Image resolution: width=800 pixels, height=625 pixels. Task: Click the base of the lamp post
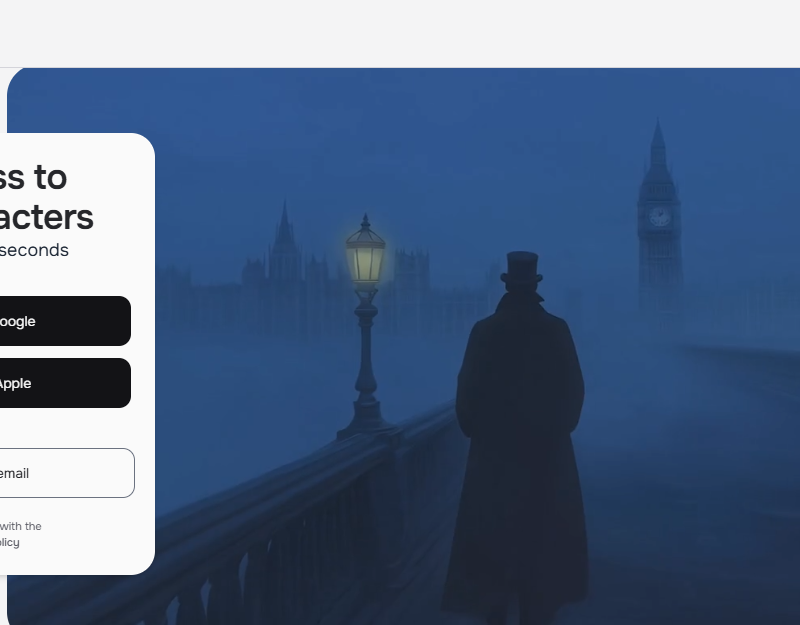click(x=366, y=421)
